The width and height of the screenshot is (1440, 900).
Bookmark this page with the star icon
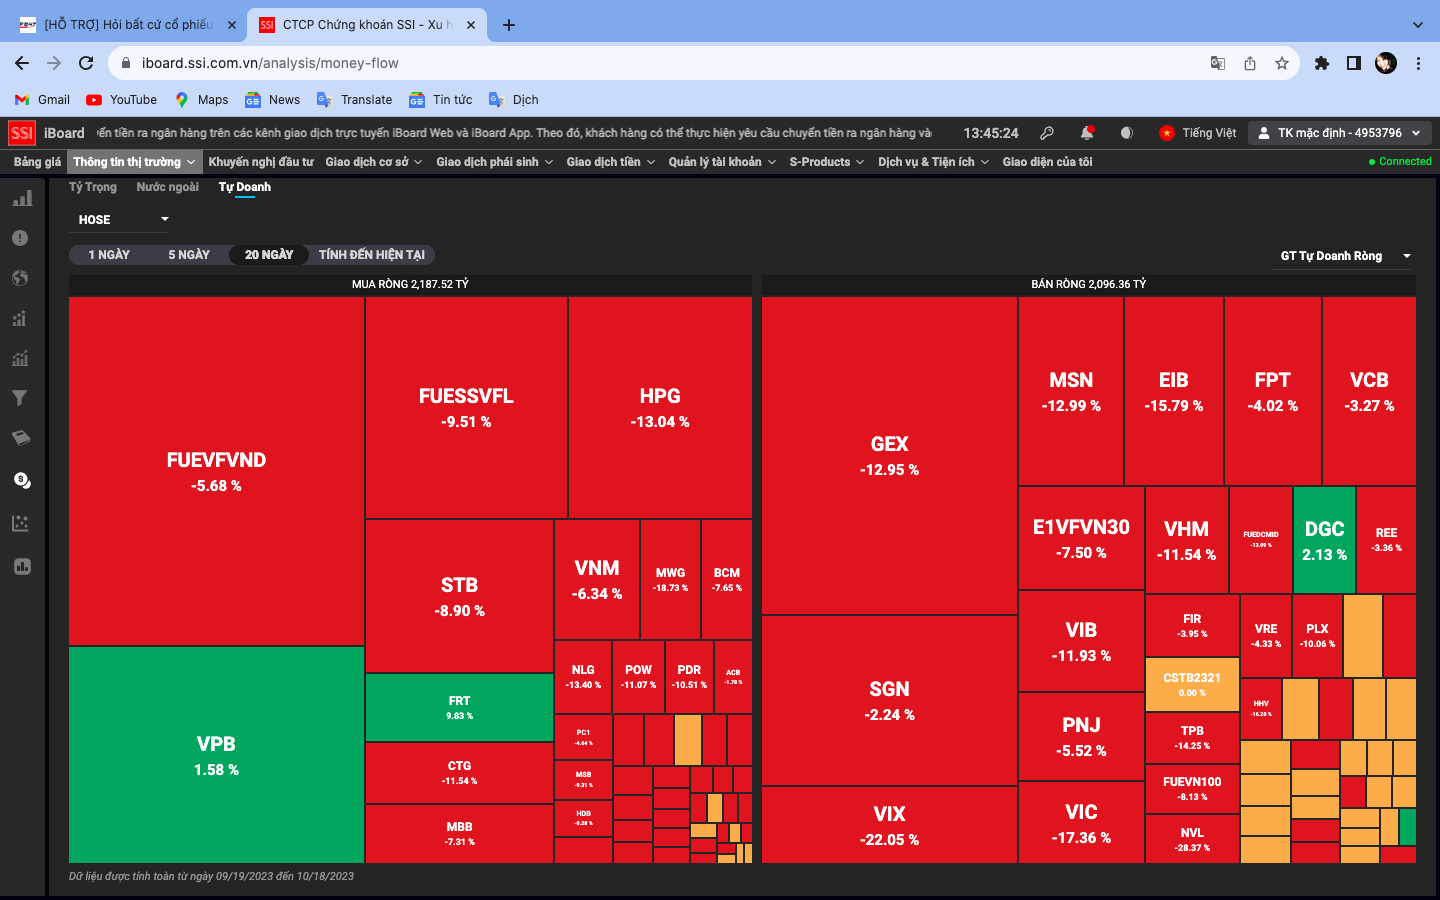tap(1282, 63)
